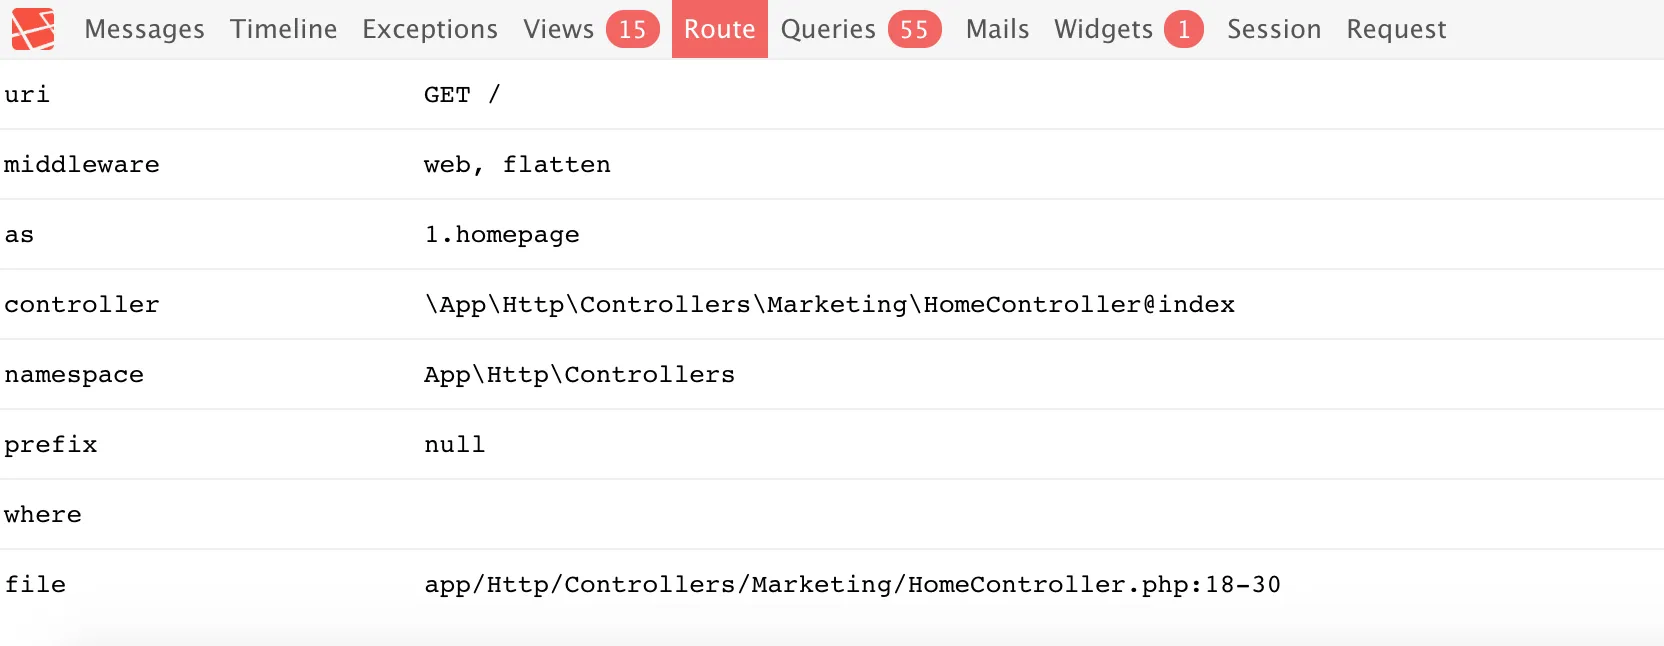The height and width of the screenshot is (646, 1664).
Task: Switch to the Mails tab
Action: point(997,29)
